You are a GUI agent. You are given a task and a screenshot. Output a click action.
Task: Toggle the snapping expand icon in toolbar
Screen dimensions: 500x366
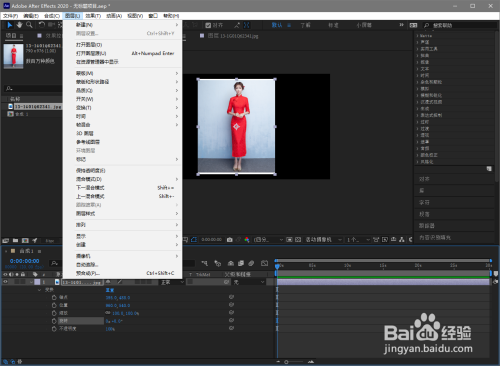click(246, 25)
